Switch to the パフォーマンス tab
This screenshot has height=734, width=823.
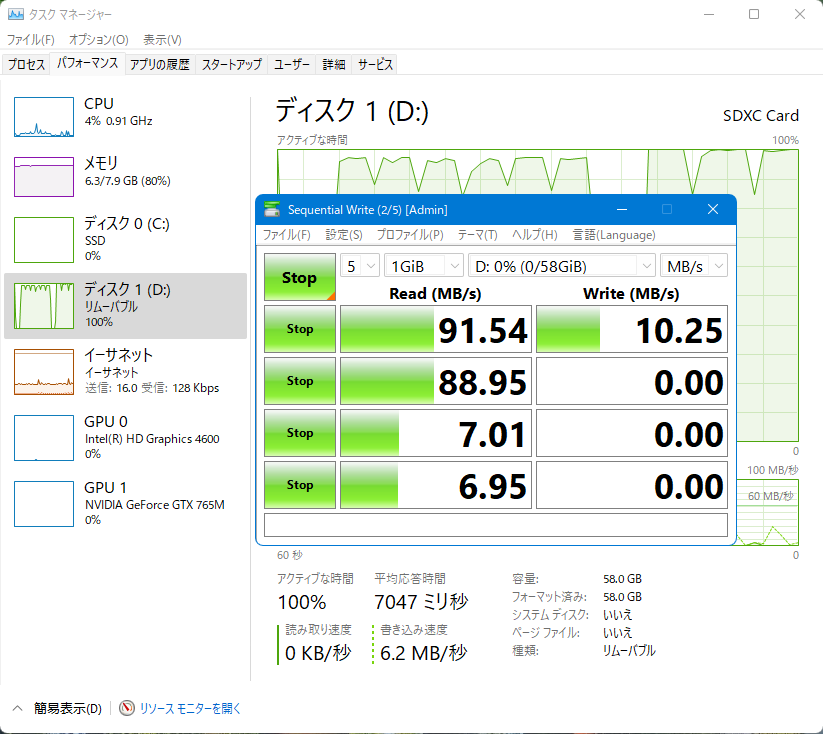[88, 64]
